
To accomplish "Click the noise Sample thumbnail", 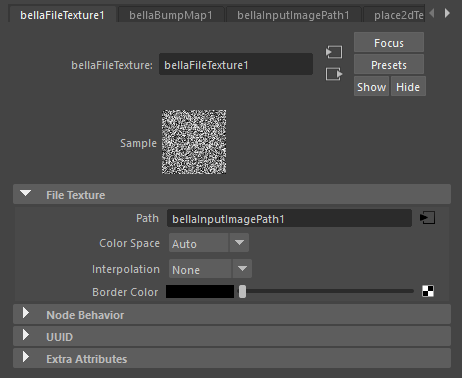I will point(194,142).
